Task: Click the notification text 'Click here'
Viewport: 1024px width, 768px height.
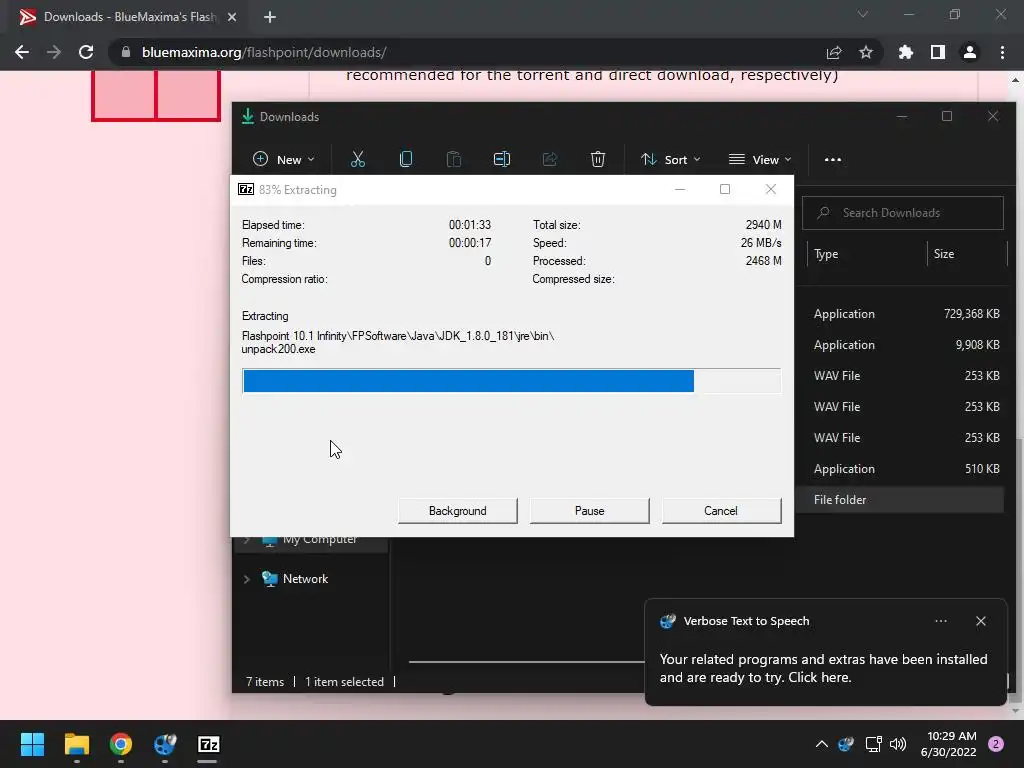Action: tap(819, 677)
